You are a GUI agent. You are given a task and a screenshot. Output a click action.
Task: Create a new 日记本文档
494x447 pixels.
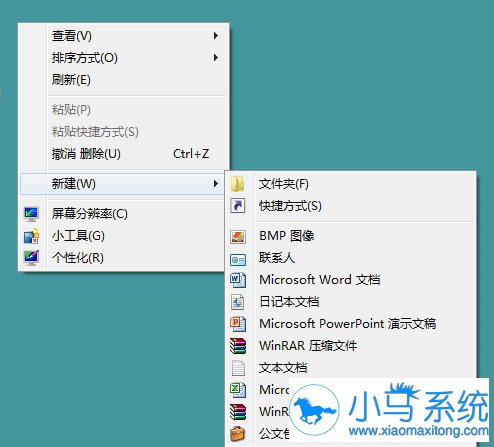pyautogui.click(x=351, y=302)
